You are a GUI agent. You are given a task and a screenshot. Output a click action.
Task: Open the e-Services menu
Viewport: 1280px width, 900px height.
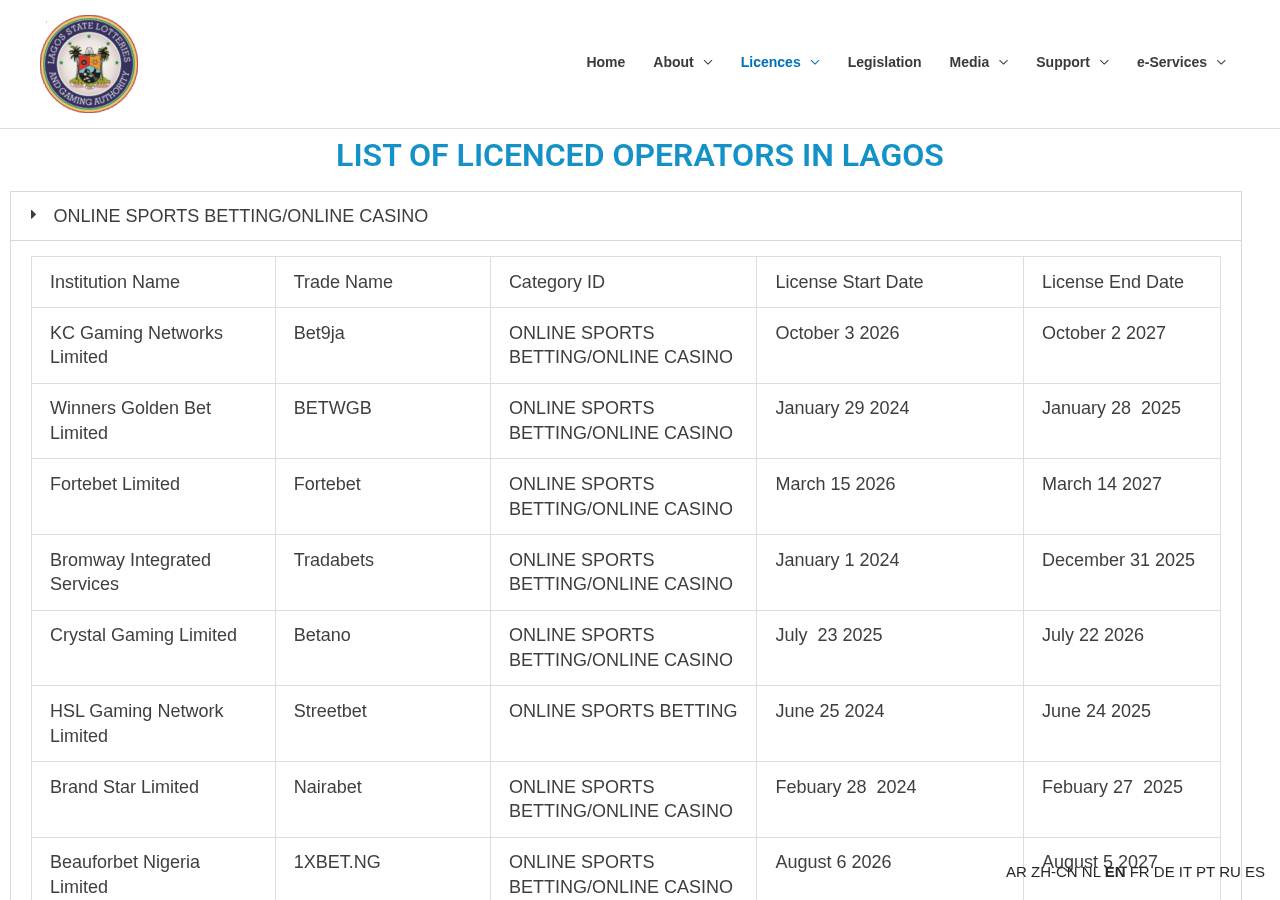point(1172,62)
